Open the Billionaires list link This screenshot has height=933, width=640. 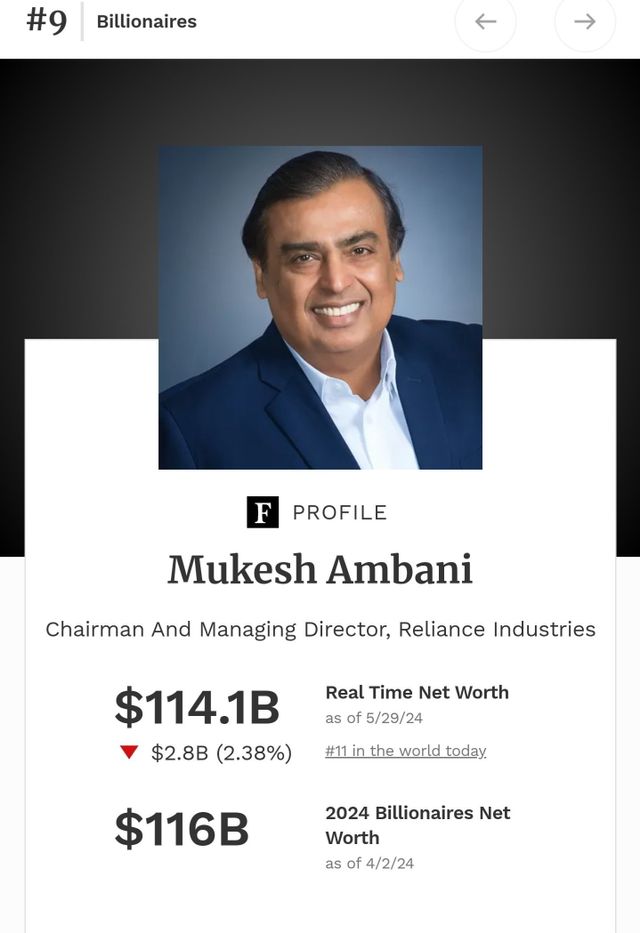pyautogui.click(x=146, y=21)
